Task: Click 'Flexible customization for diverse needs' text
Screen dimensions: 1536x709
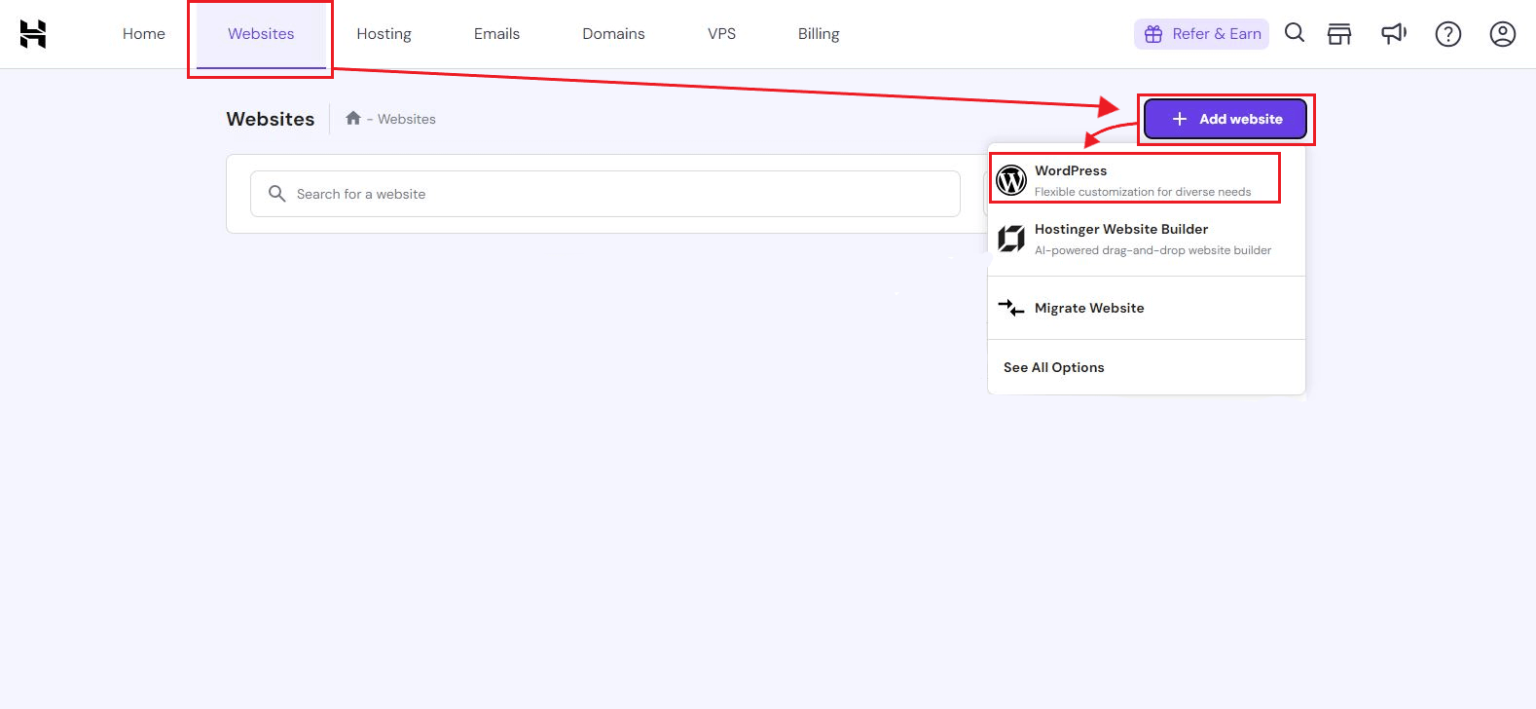Action: point(1143,192)
